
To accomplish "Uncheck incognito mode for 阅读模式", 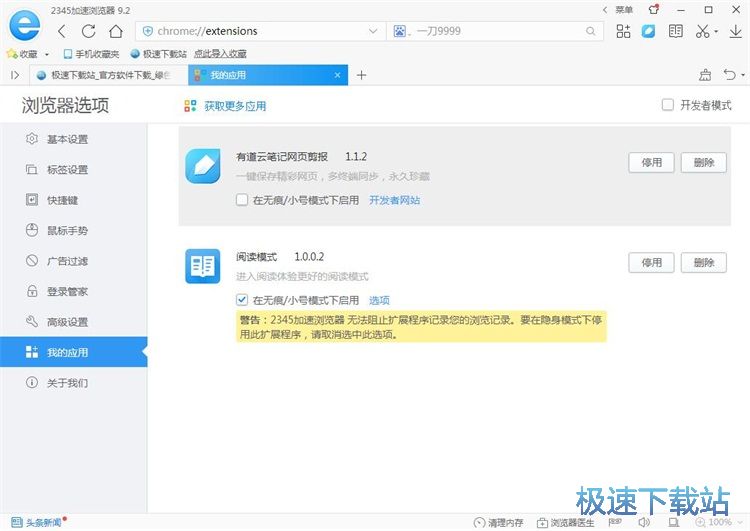I will point(242,300).
